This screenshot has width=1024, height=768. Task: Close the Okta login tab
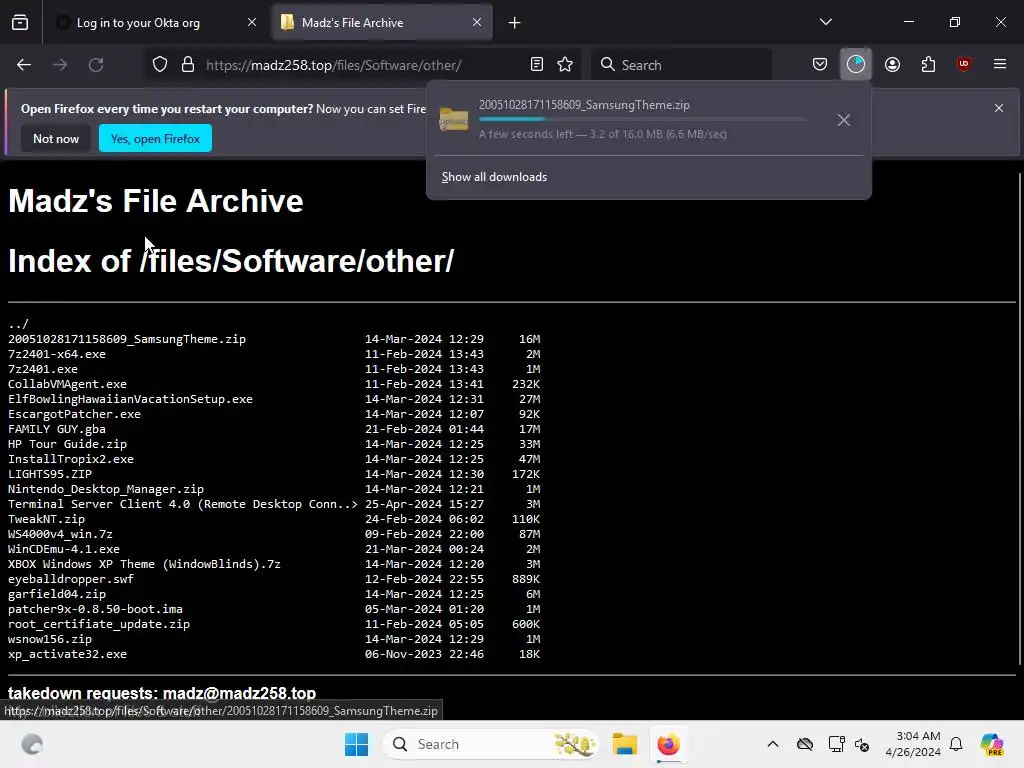(x=252, y=22)
